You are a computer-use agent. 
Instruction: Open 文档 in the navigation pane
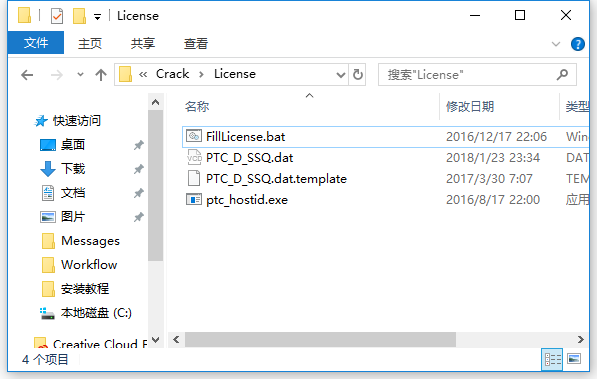[72, 193]
